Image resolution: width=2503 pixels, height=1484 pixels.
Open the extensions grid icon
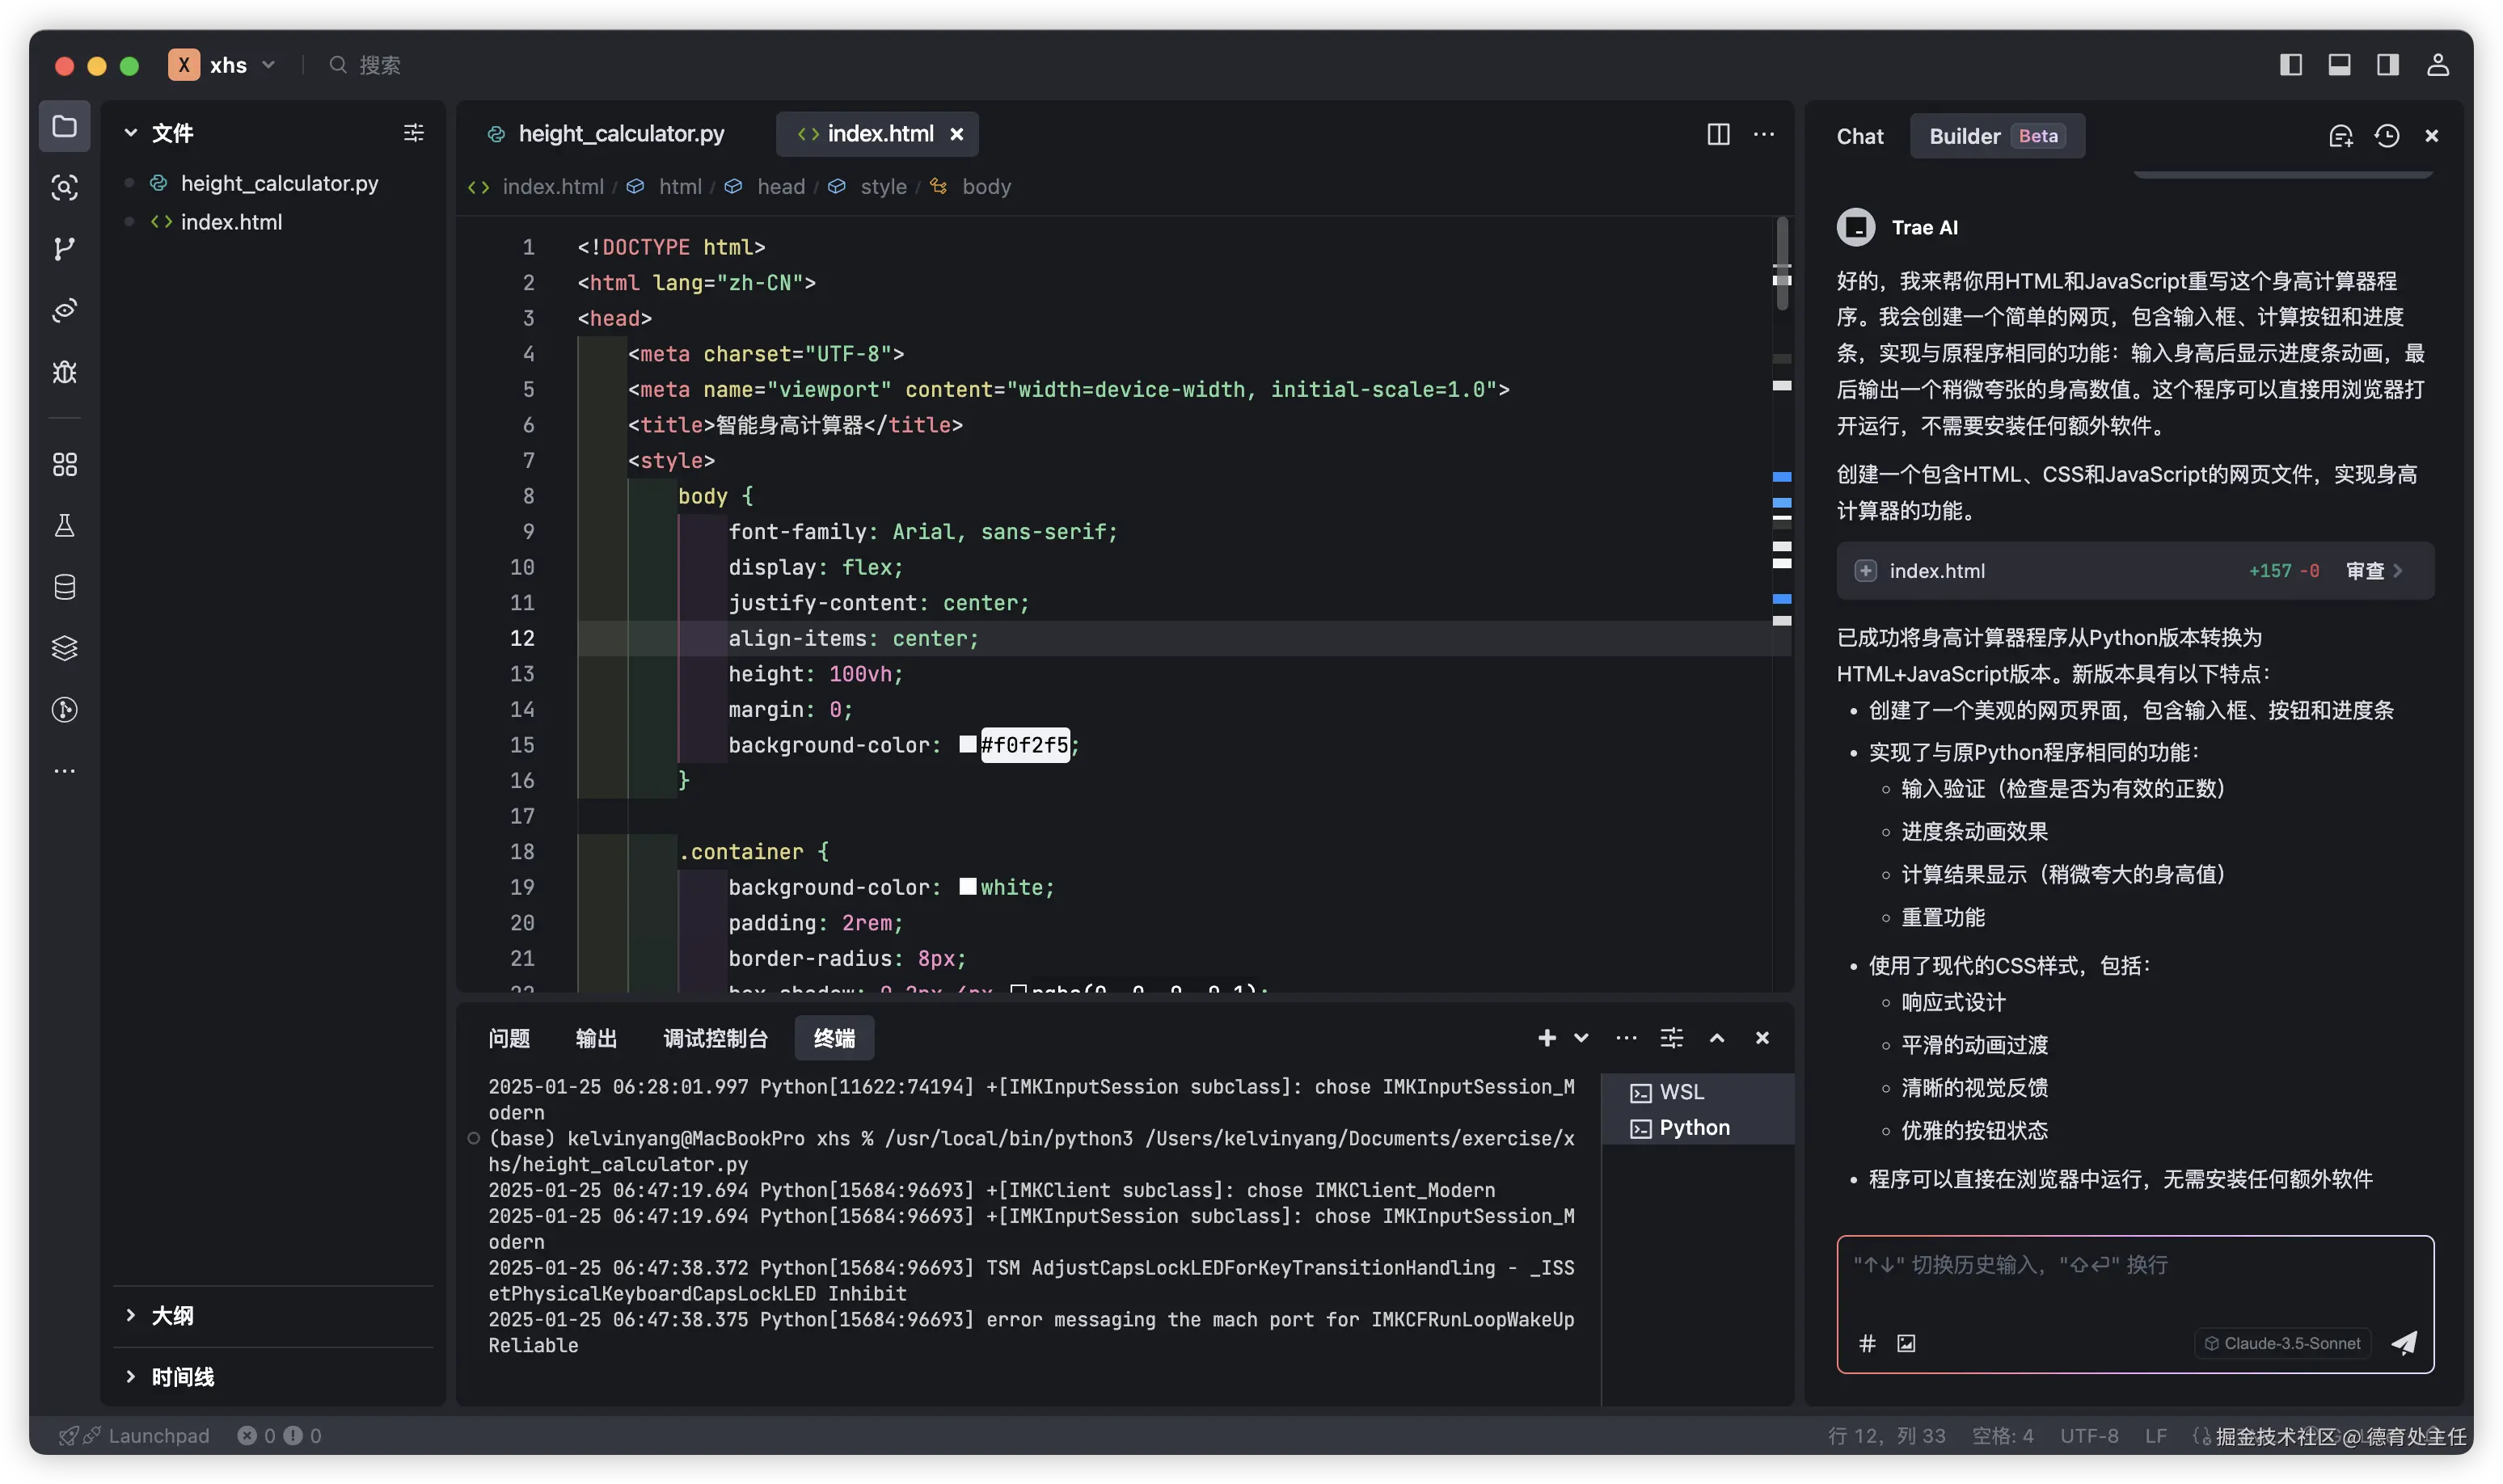(x=64, y=464)
